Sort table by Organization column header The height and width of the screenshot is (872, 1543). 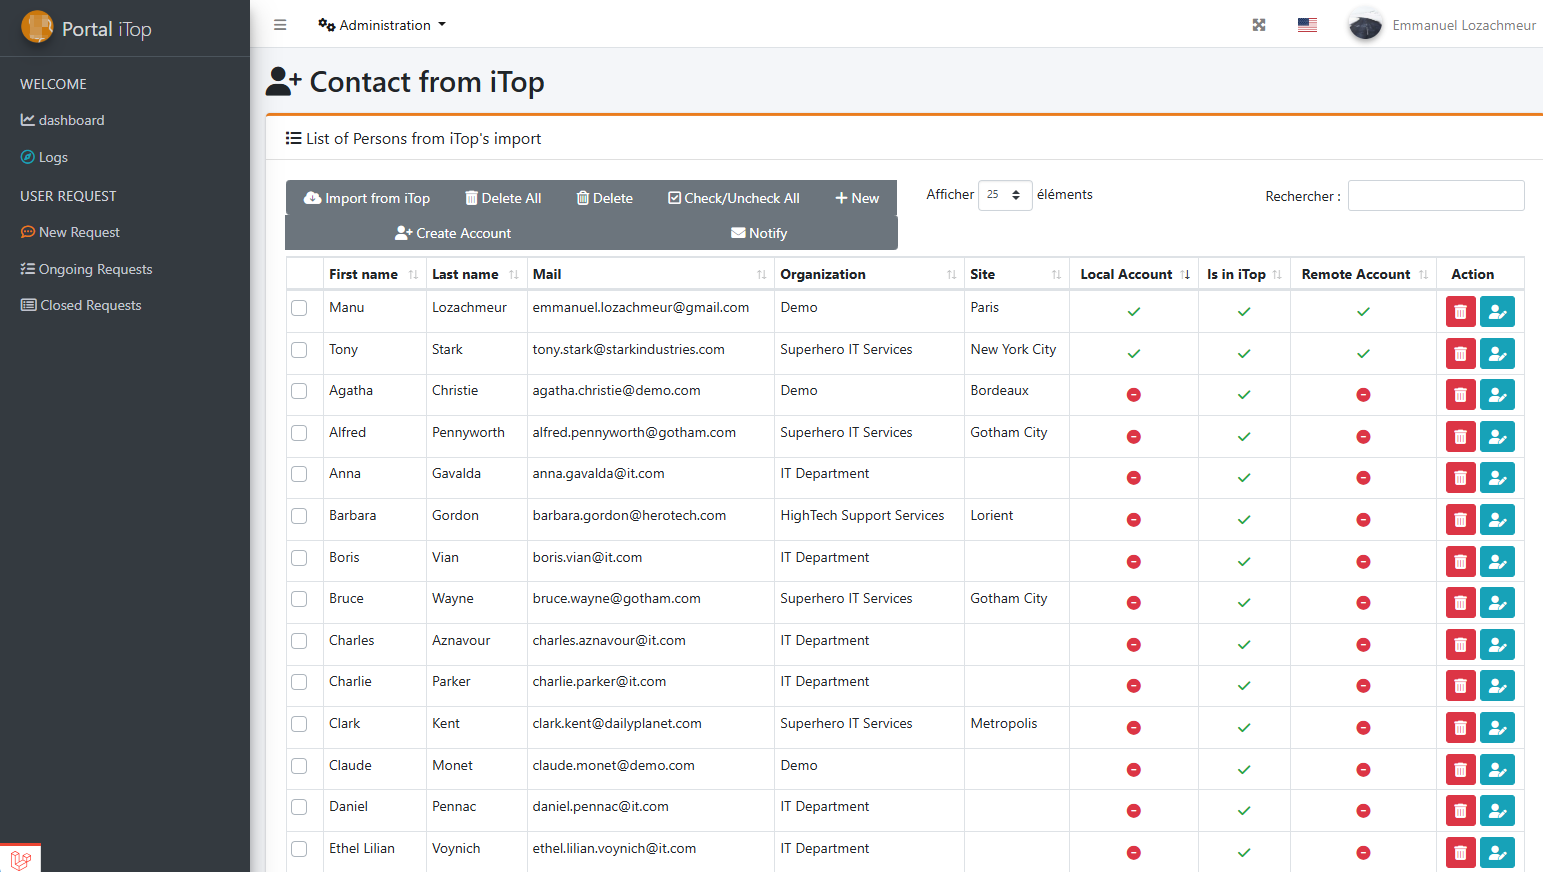coord(823,274)
